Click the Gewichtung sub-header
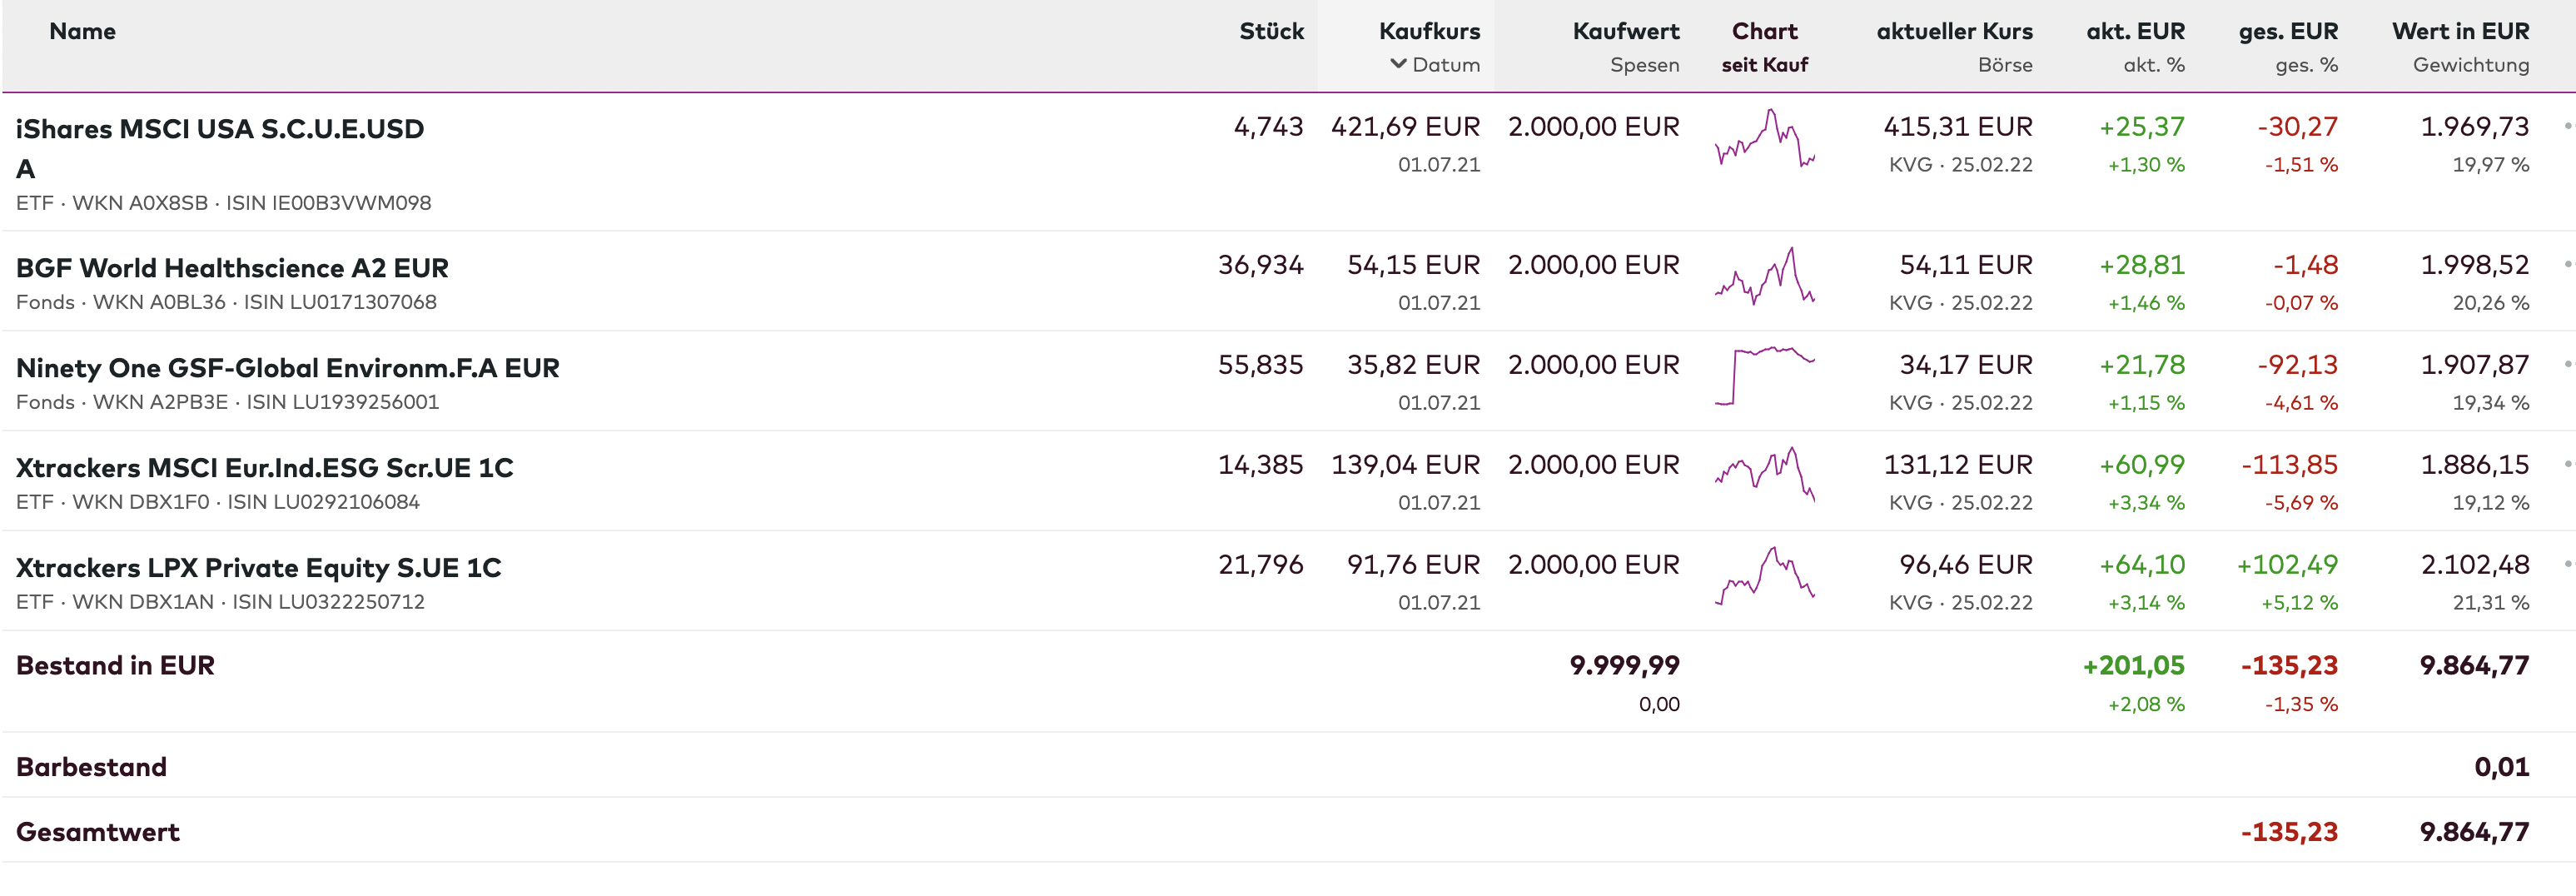The height and width of the screenshot is (896, 2576). point(2470,65)
